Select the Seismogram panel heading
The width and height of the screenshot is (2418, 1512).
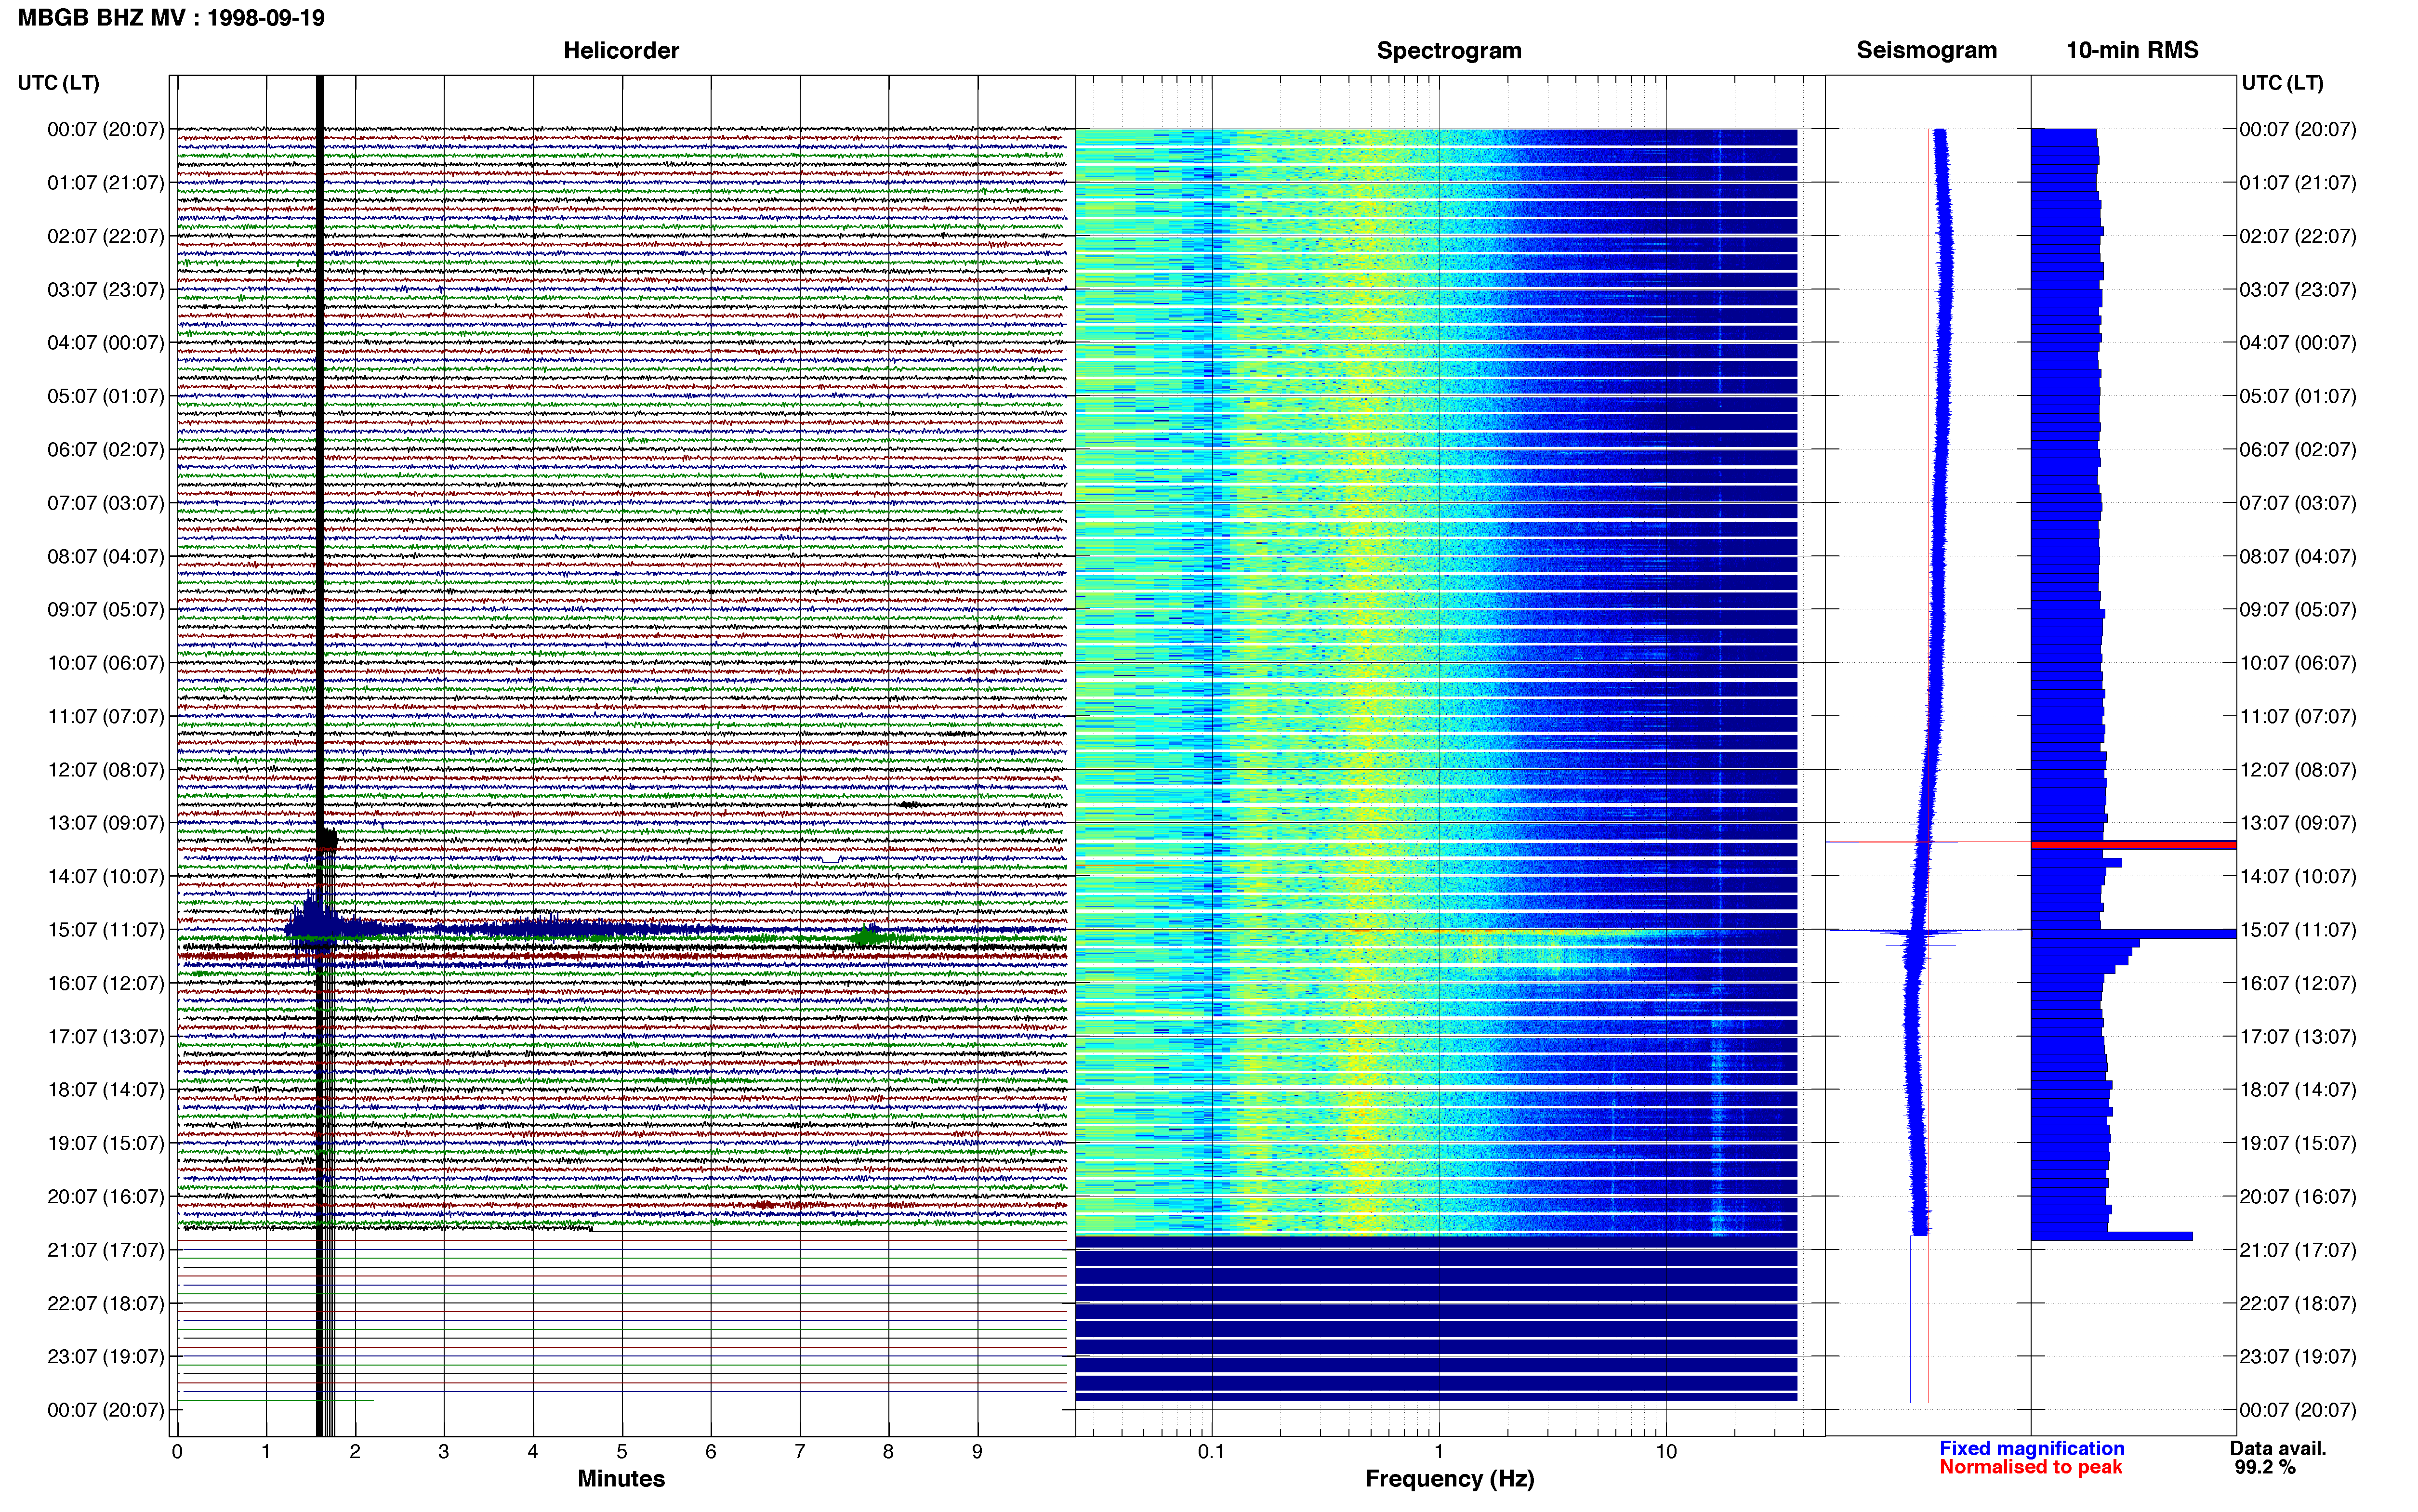pyautogui.click(x=1926, y=50)
